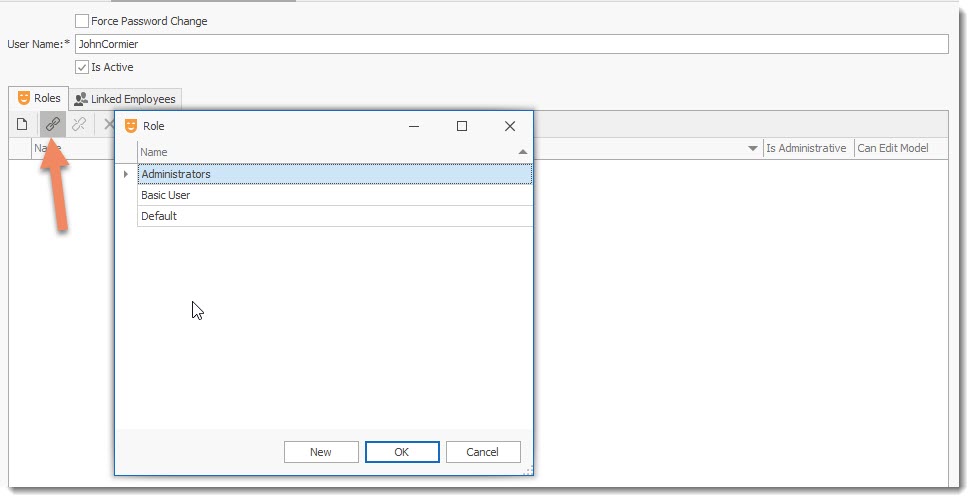Screen dimensions: 974x502
Task: Click the New button in Role dialog
Action: pyautogui.click(x=321, y=452)
